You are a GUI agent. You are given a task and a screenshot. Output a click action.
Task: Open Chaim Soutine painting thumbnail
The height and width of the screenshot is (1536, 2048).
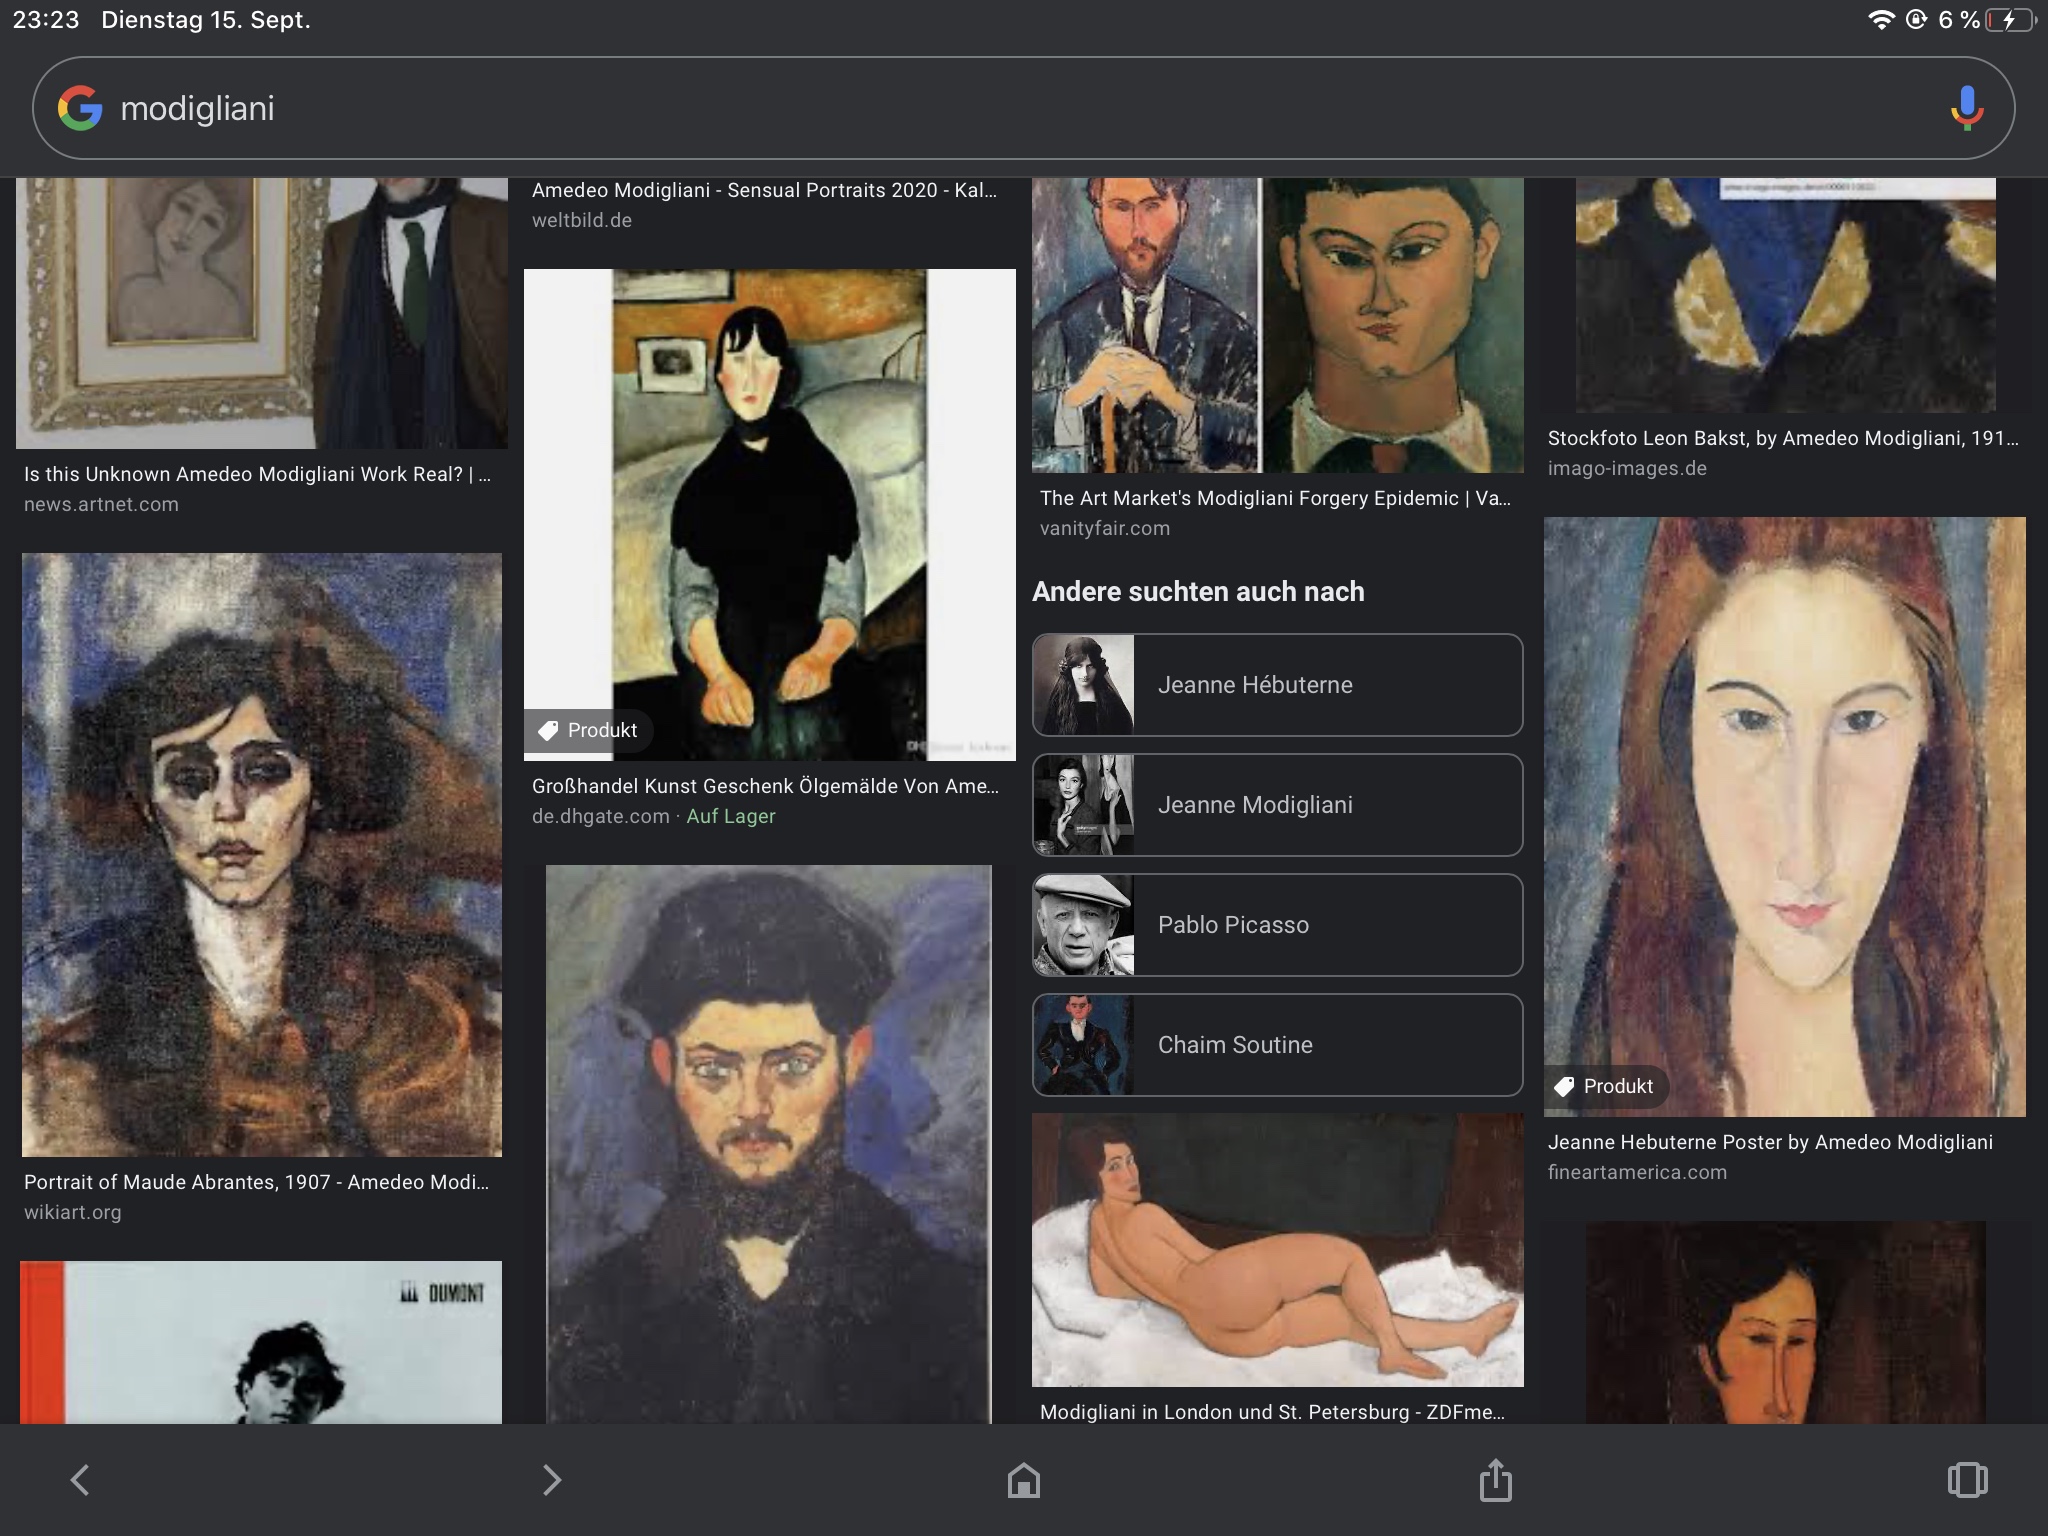pos(1084,1045)
